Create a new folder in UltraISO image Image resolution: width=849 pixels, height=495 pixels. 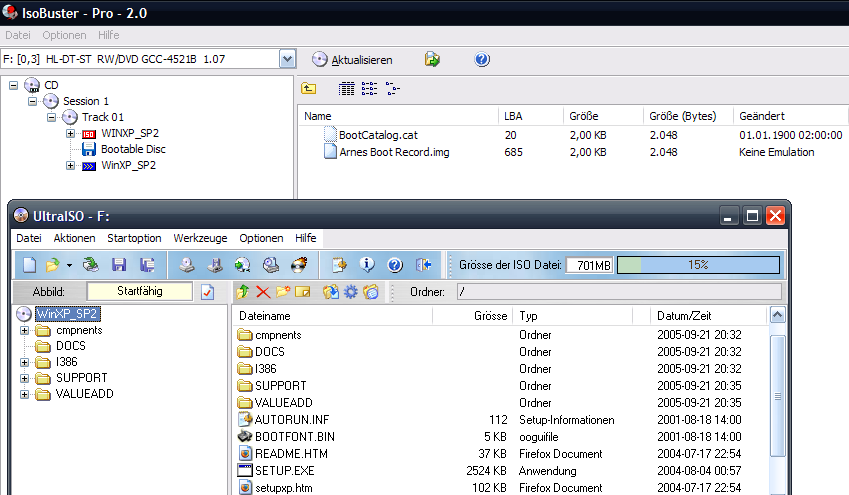(283, 292)
